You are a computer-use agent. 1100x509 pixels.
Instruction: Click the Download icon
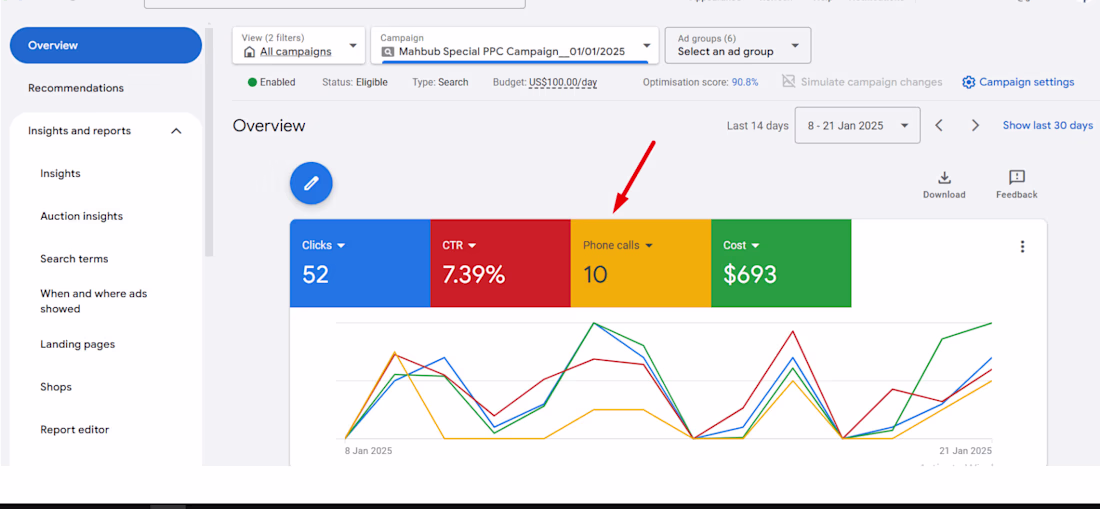point(944,177)
